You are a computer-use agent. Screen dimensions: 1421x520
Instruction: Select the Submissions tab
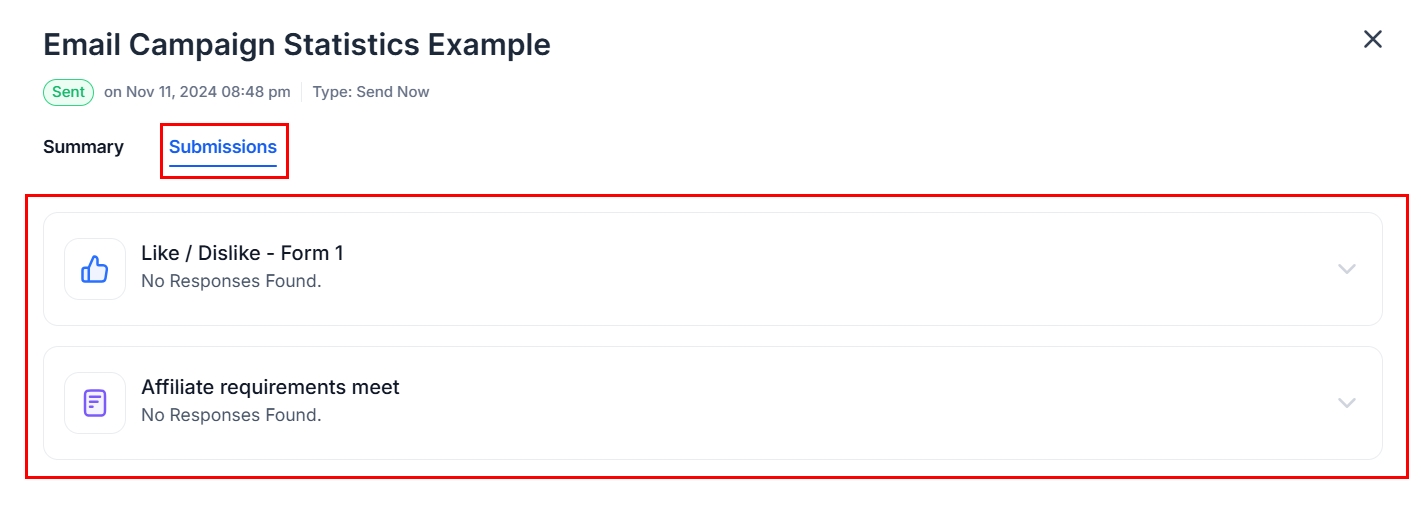pyautogui.click(x=222, y=147)
